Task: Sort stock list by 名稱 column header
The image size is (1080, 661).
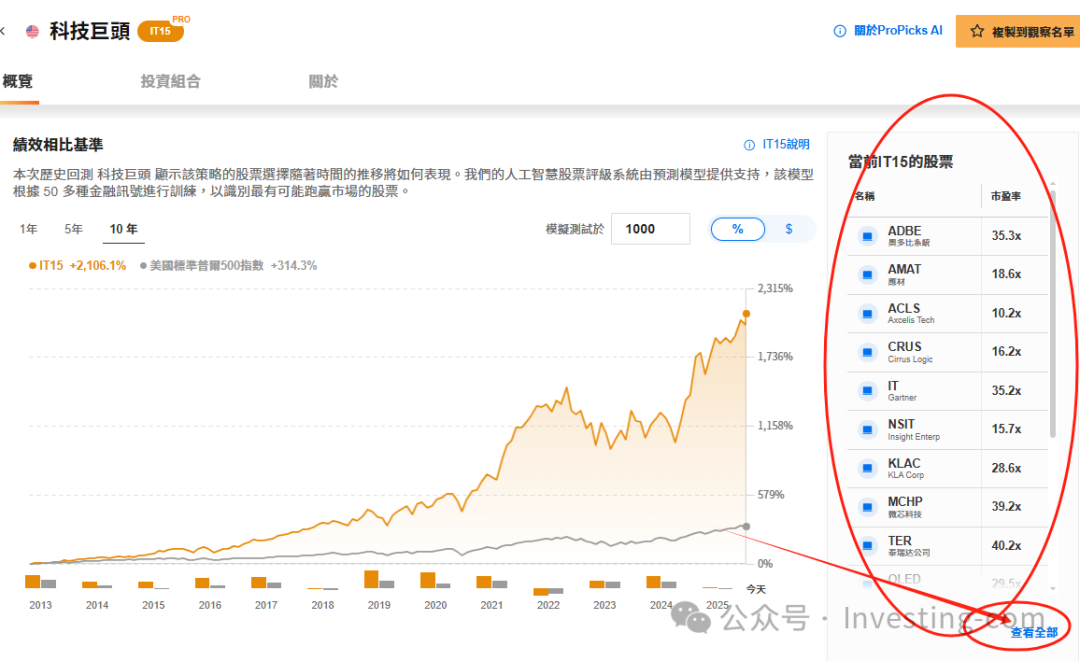Action: 865,196
